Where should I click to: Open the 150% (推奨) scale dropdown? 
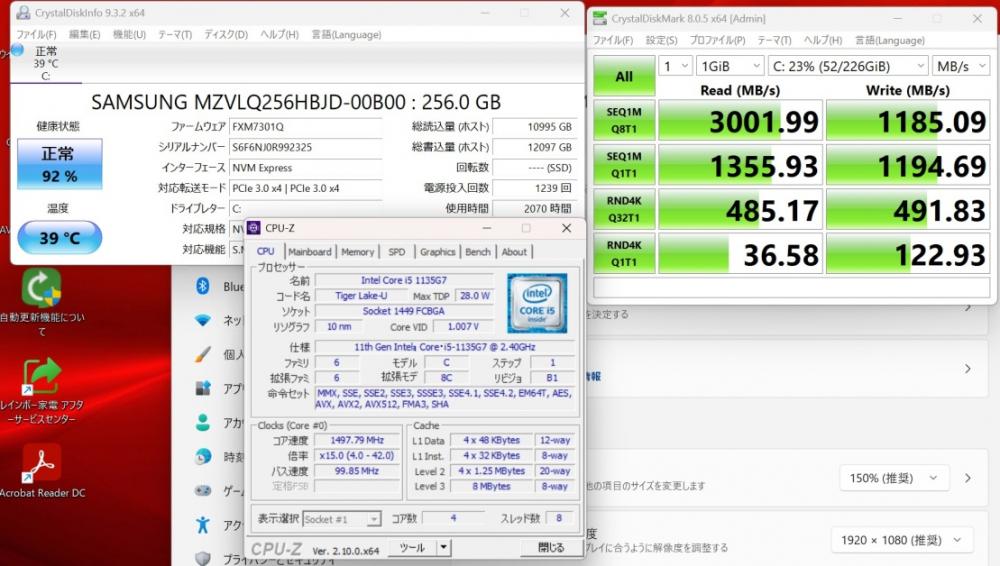[x=893, y=478]
